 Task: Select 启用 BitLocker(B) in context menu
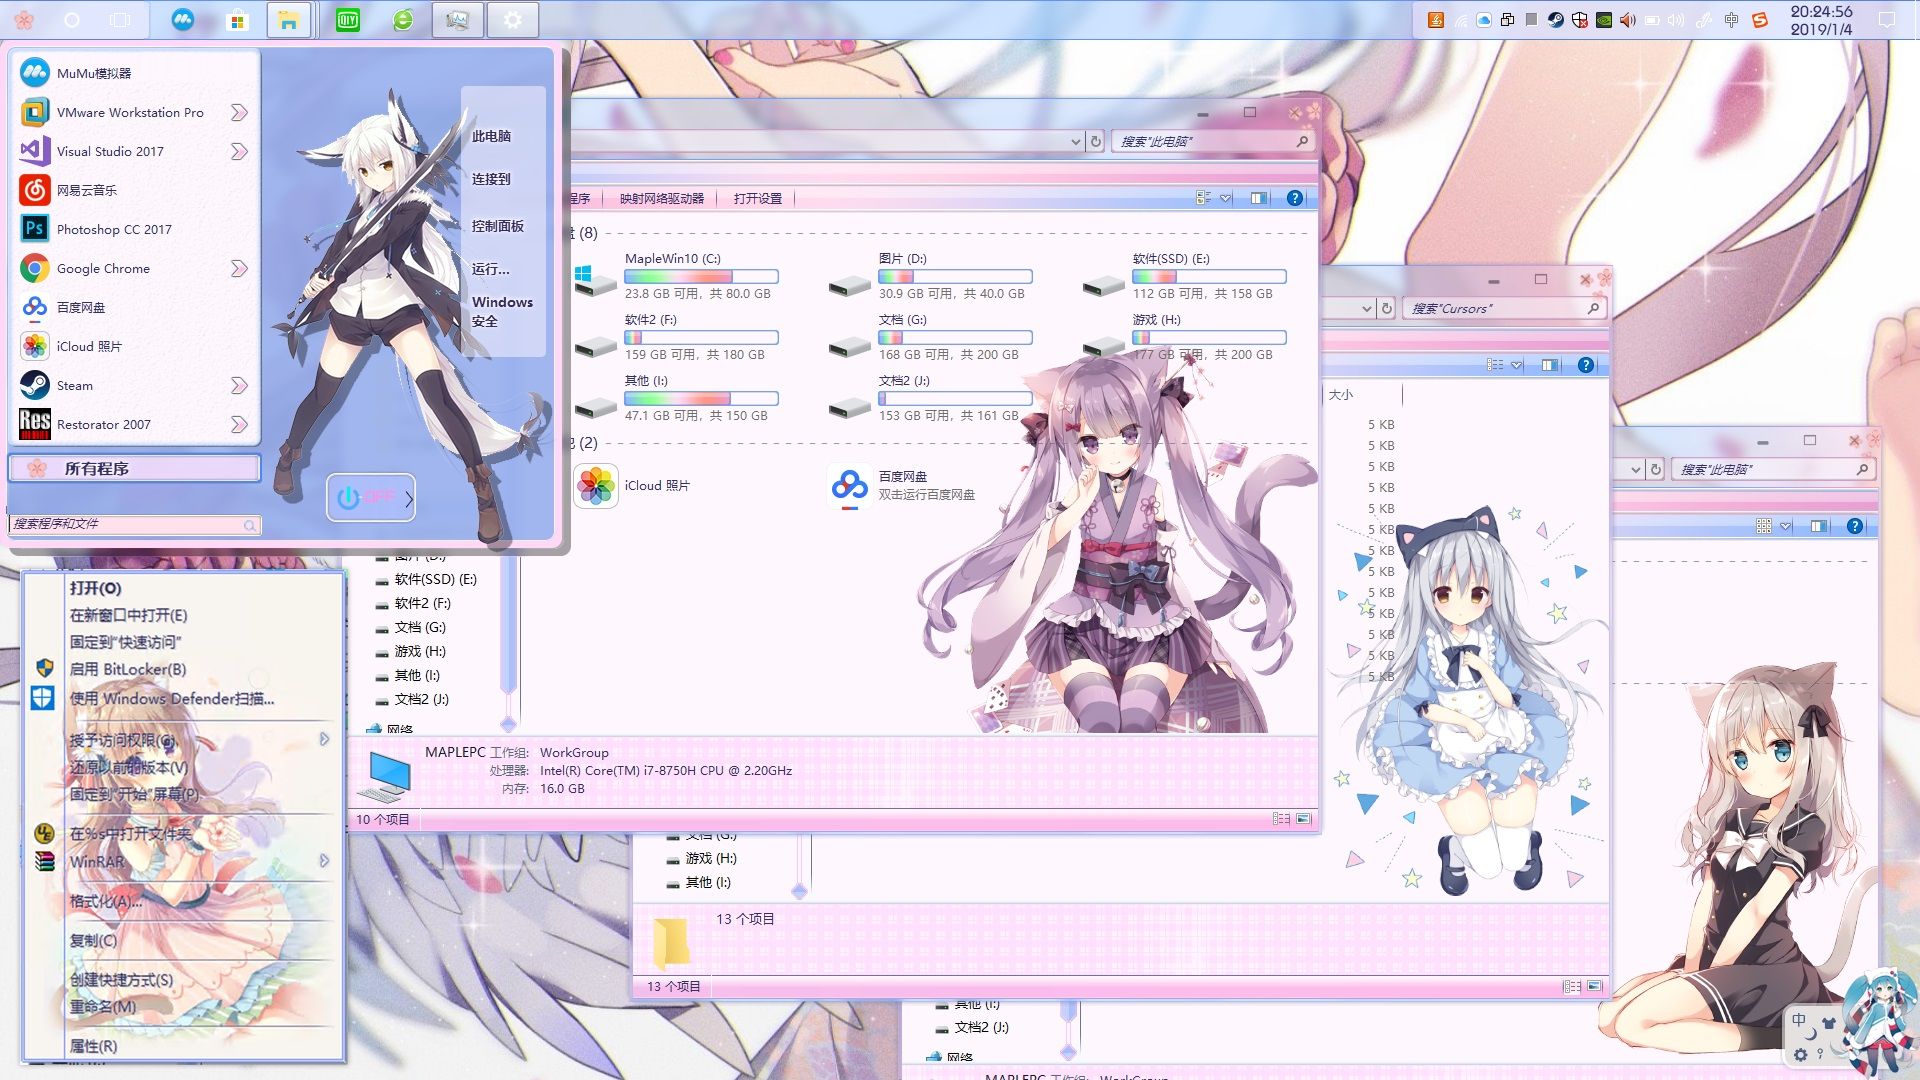(128, 669)
